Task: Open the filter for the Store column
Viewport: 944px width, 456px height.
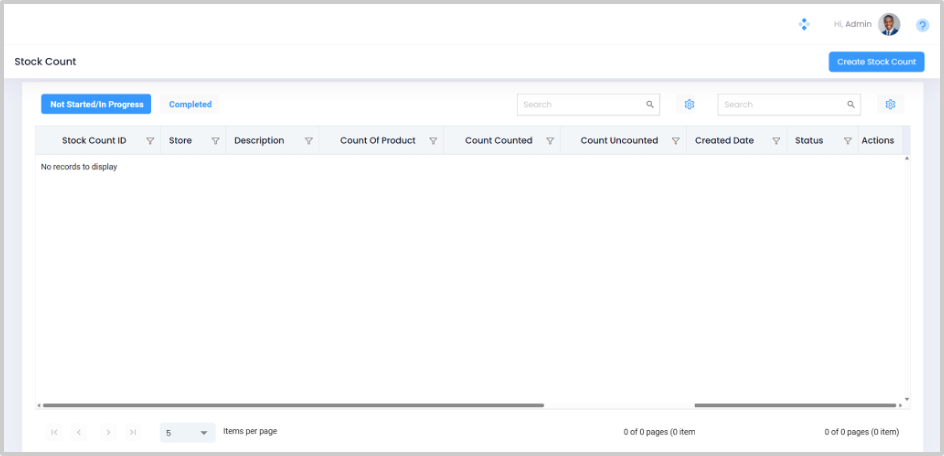Action: coord(215,141)
